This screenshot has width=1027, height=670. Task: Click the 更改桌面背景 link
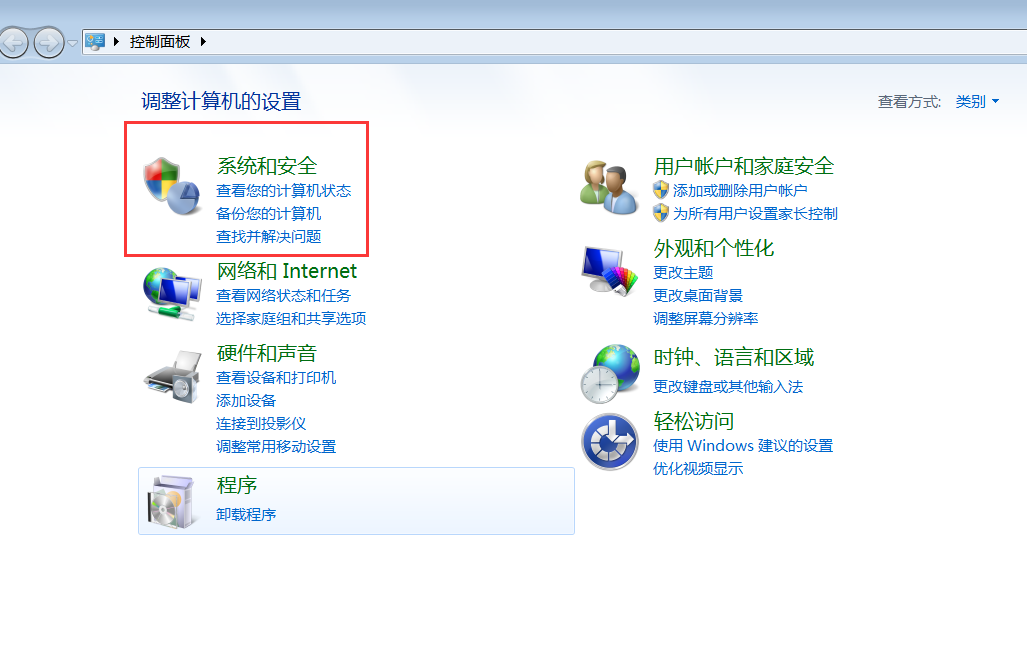pos(698,295)
